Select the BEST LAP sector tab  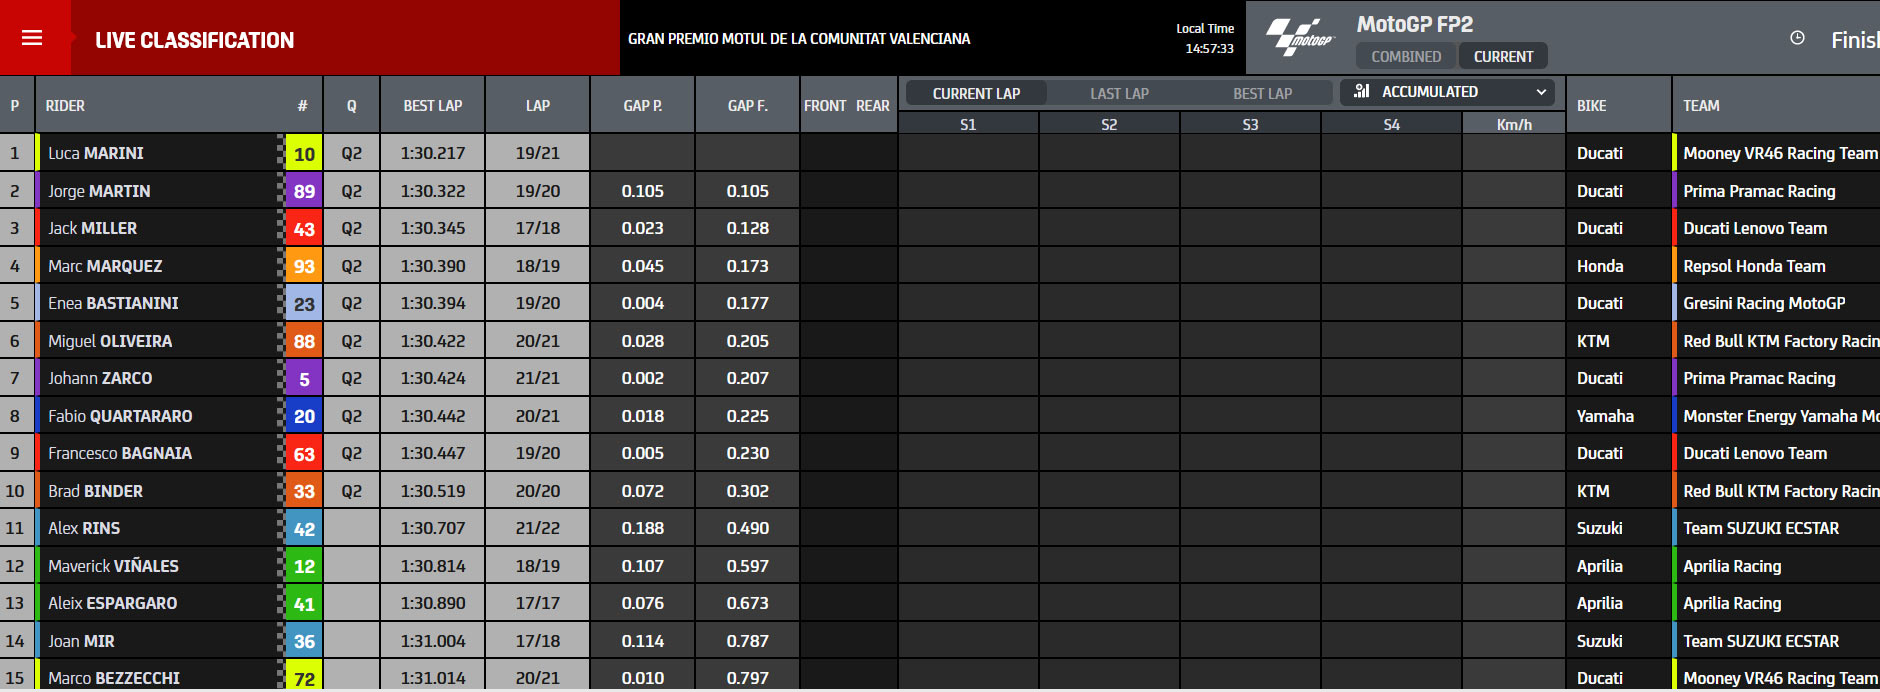[1262, 93]
